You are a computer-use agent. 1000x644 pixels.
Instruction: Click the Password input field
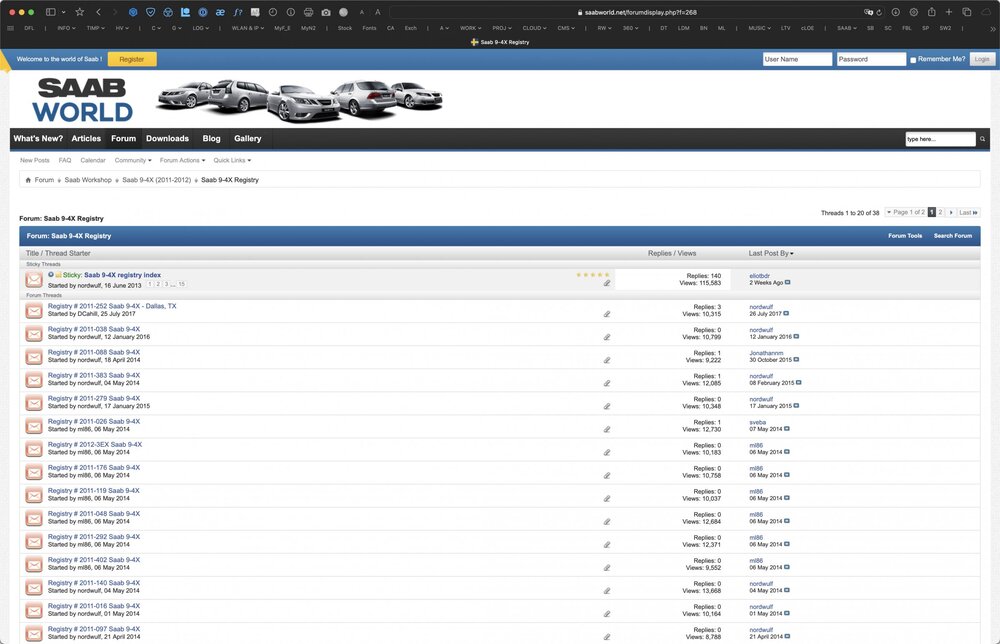point(871,59)
